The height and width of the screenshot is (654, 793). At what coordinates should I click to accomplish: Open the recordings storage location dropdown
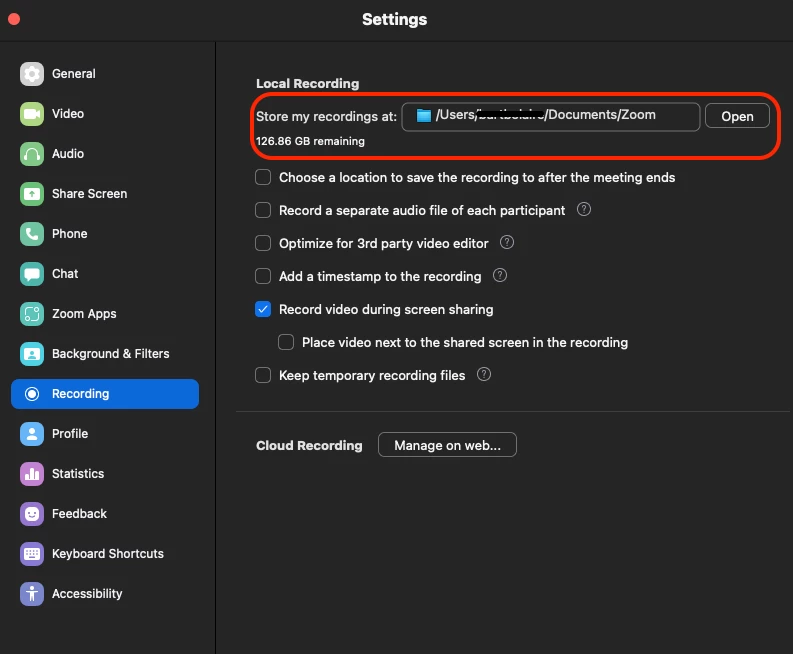point(550,116)
